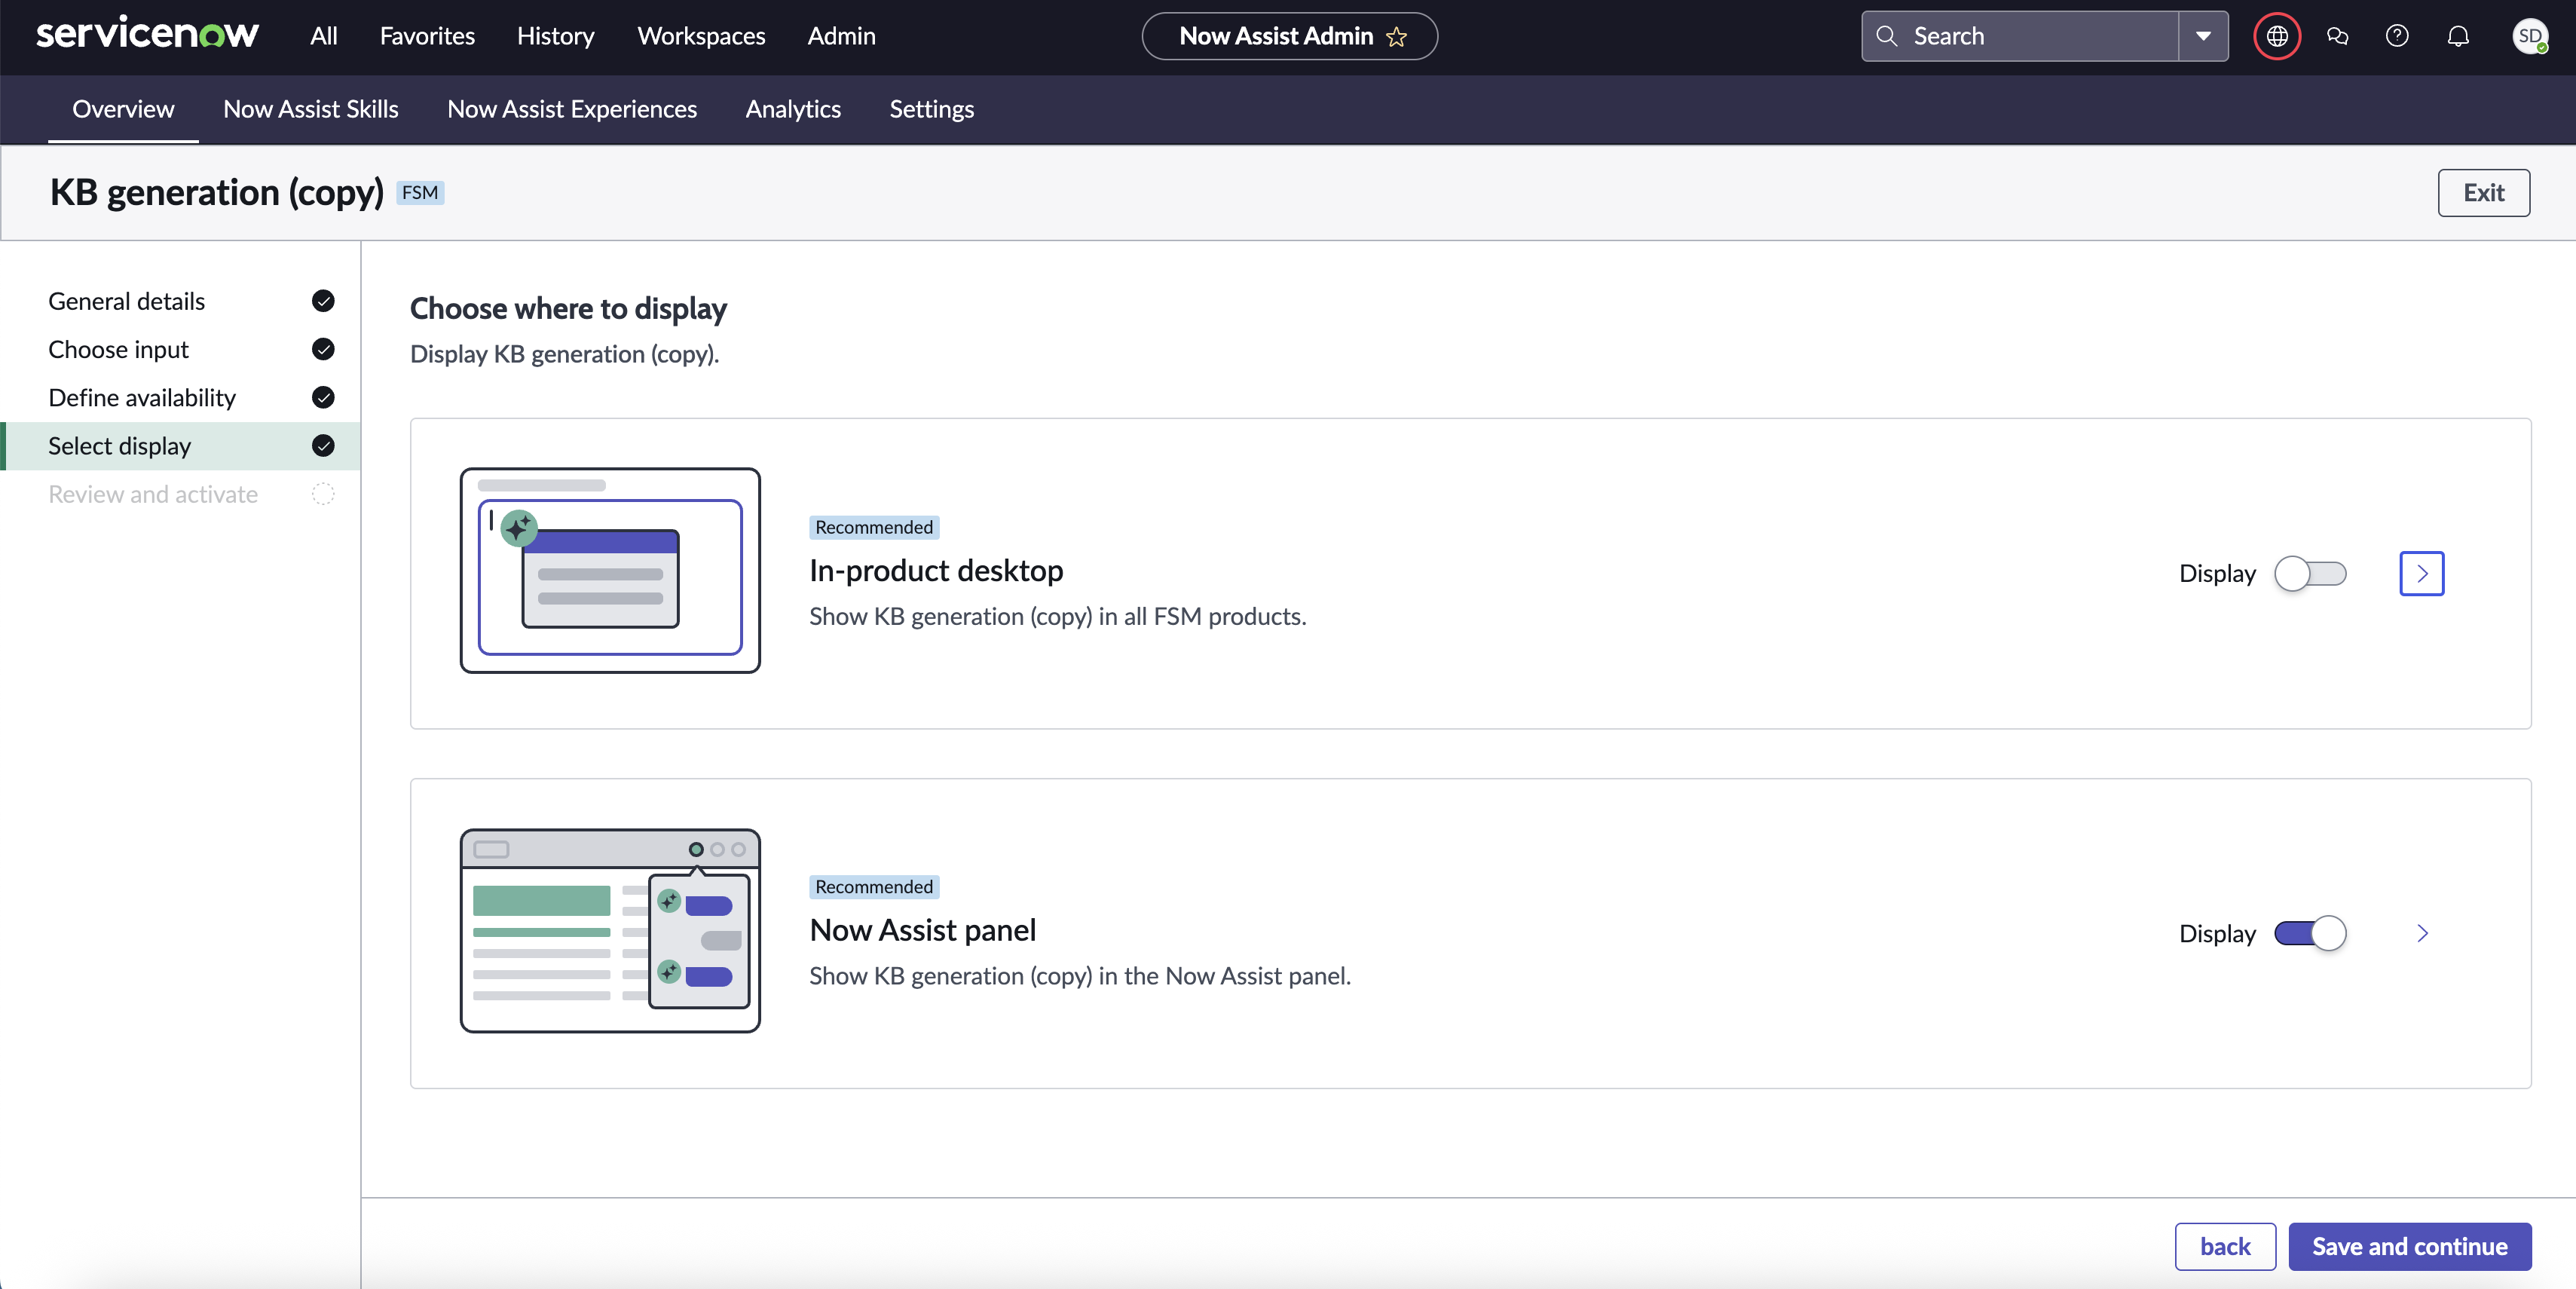Click 'Display KB generation (copy).' subtitle
Viewport: 2576px width, 1289px height.
coord(564,354)
